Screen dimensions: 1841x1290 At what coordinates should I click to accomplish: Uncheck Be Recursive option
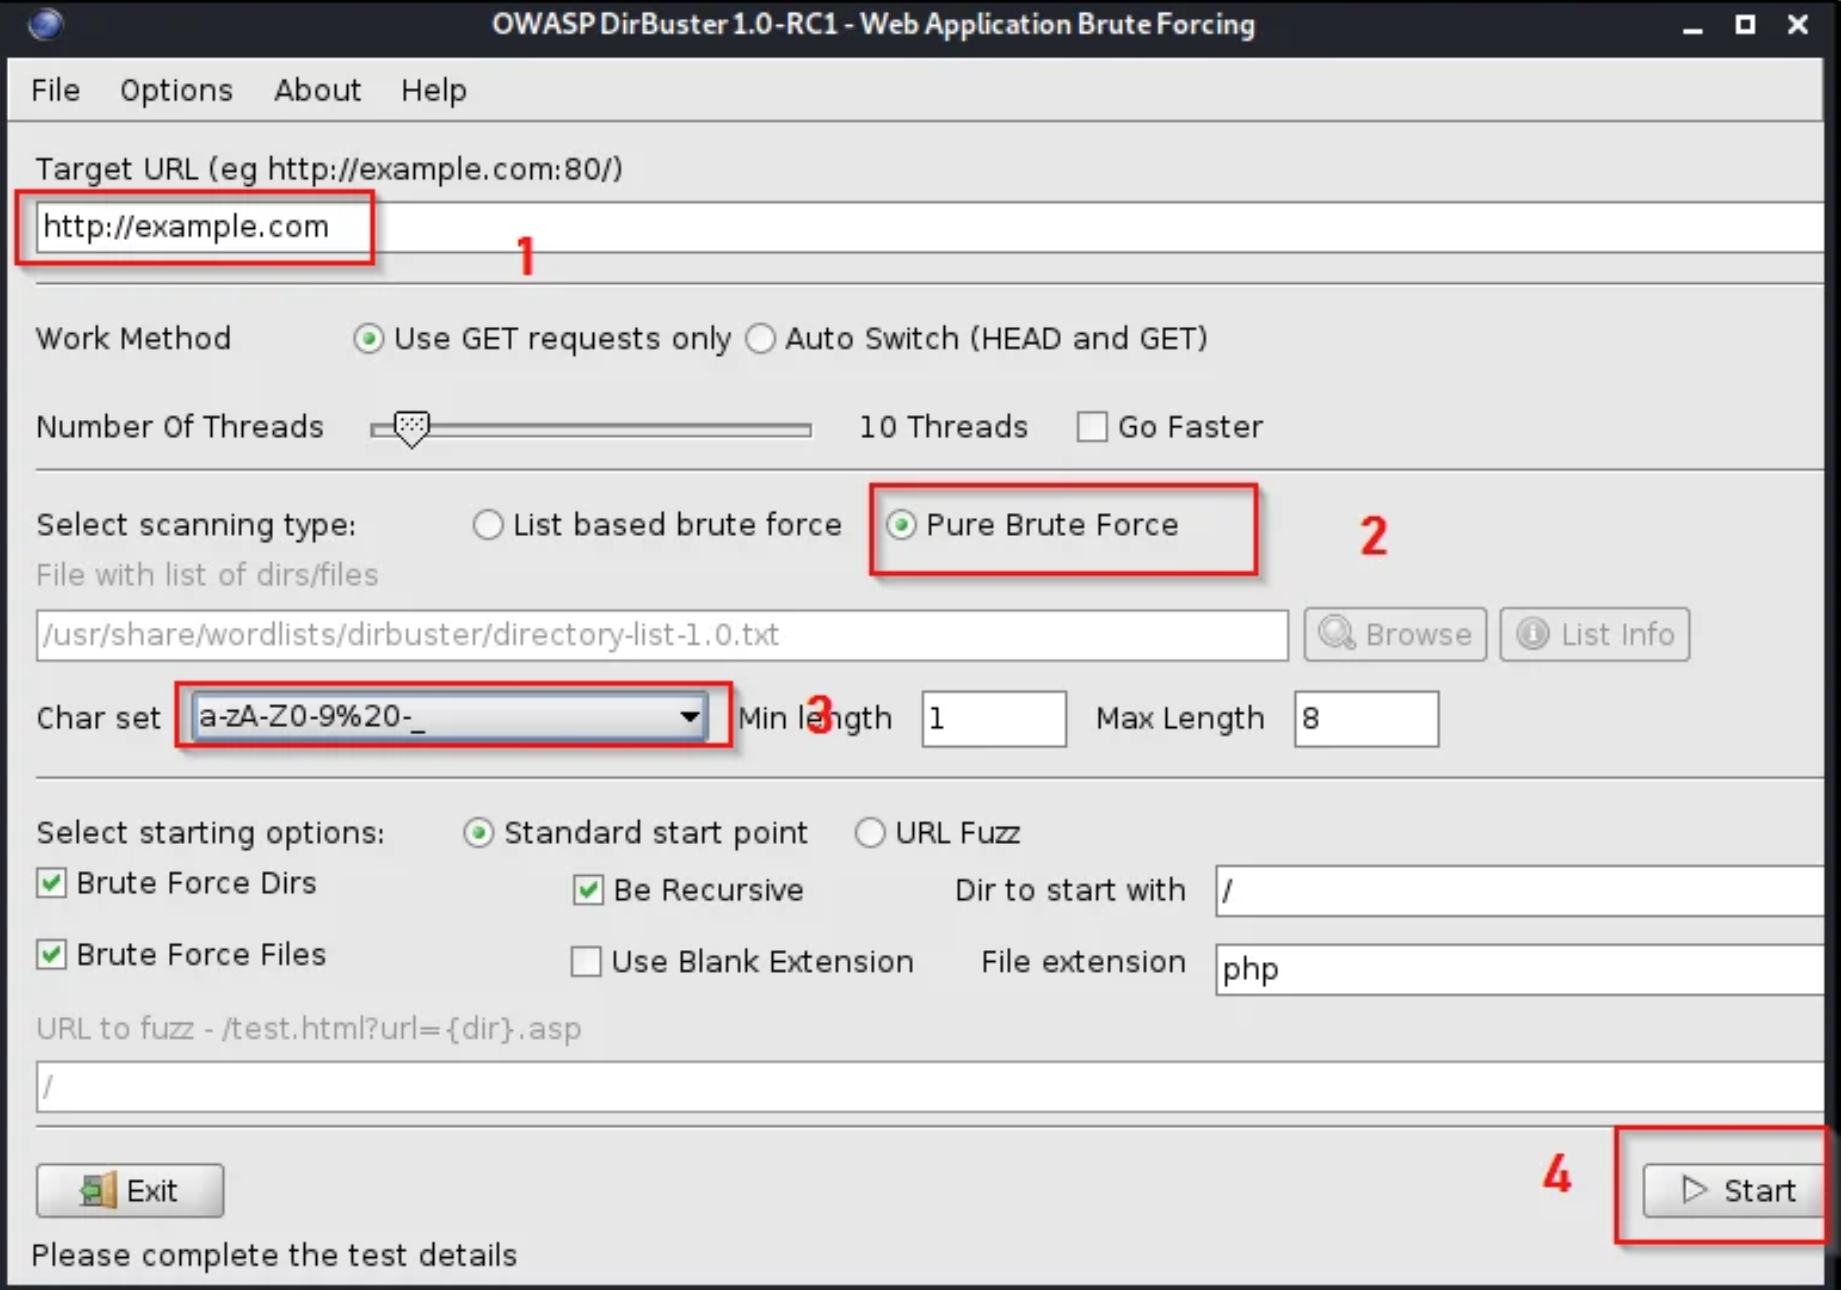588,890
